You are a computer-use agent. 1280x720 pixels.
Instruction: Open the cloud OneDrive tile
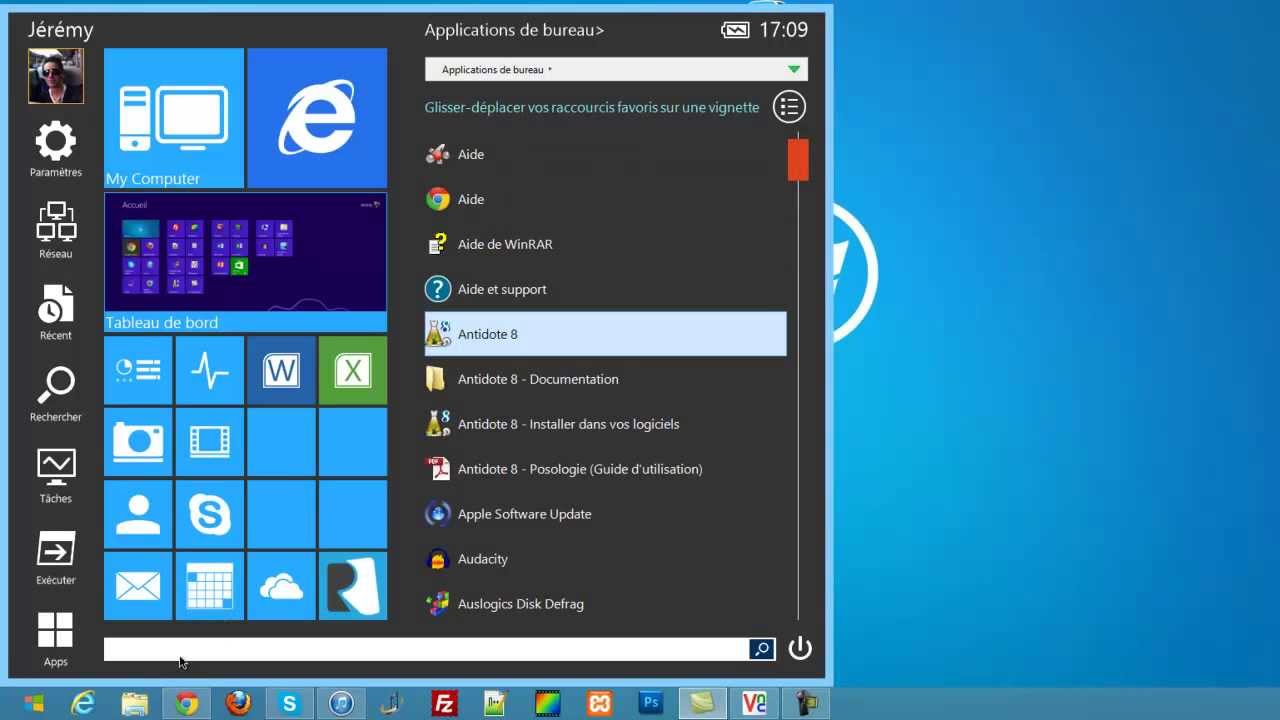pyautogui.click(x=281, y=586)
